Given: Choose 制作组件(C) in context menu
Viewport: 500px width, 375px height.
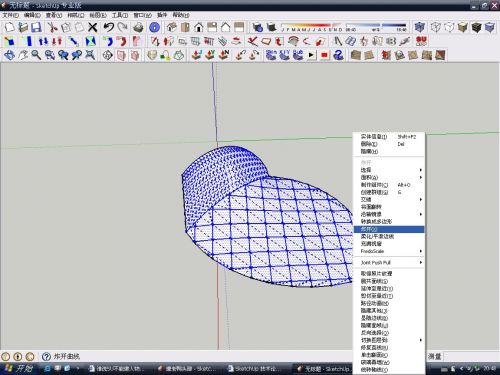Looking at the screenshot, I should 389,185.
